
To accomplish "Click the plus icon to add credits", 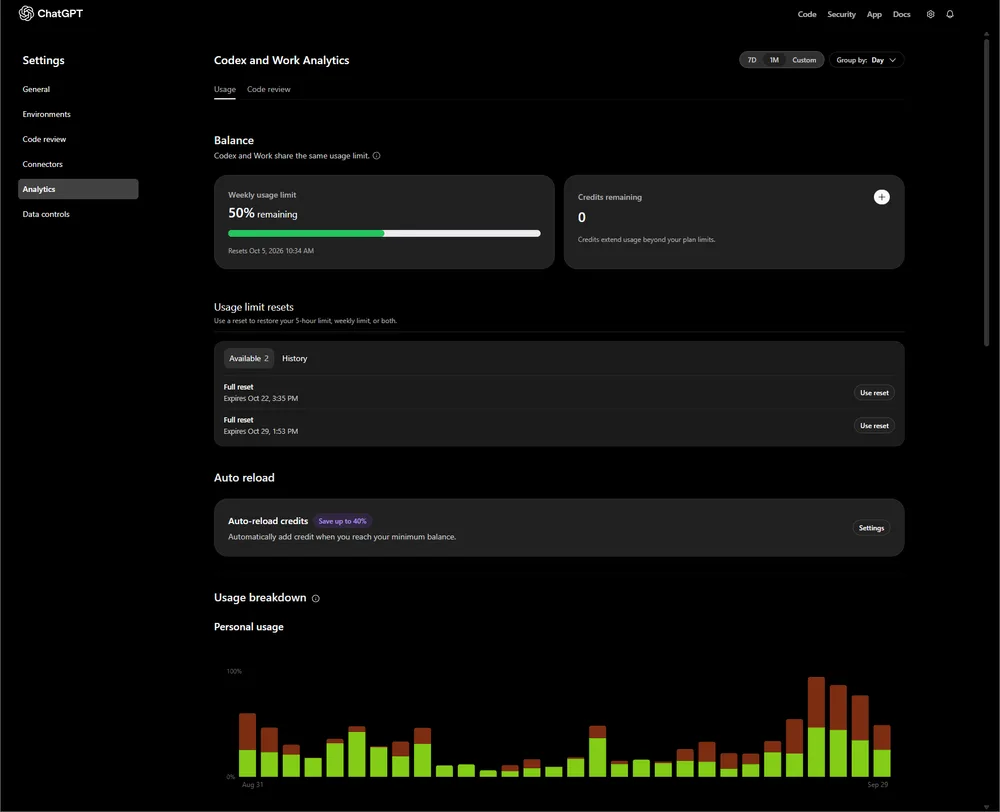I will (x=881, y=197).
